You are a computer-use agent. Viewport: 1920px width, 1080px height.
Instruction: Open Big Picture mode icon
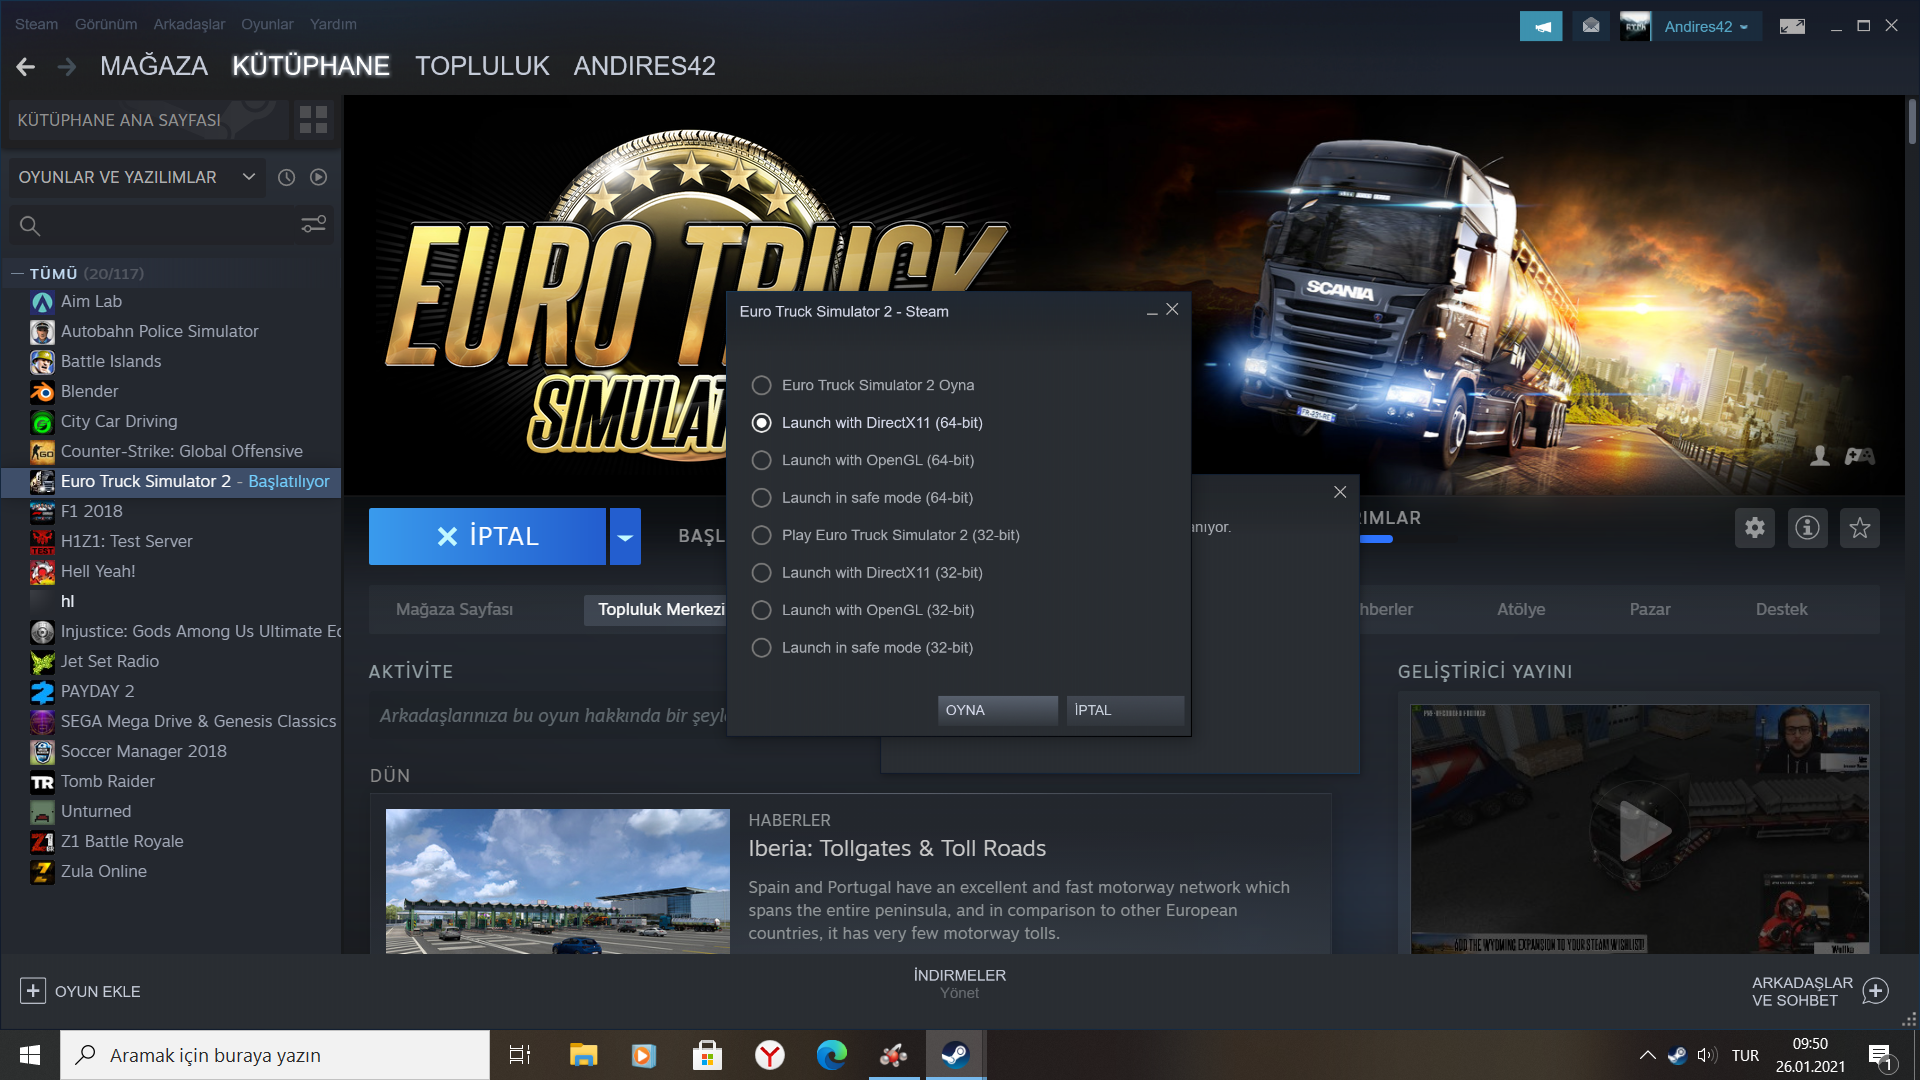tap(1792, 27)
